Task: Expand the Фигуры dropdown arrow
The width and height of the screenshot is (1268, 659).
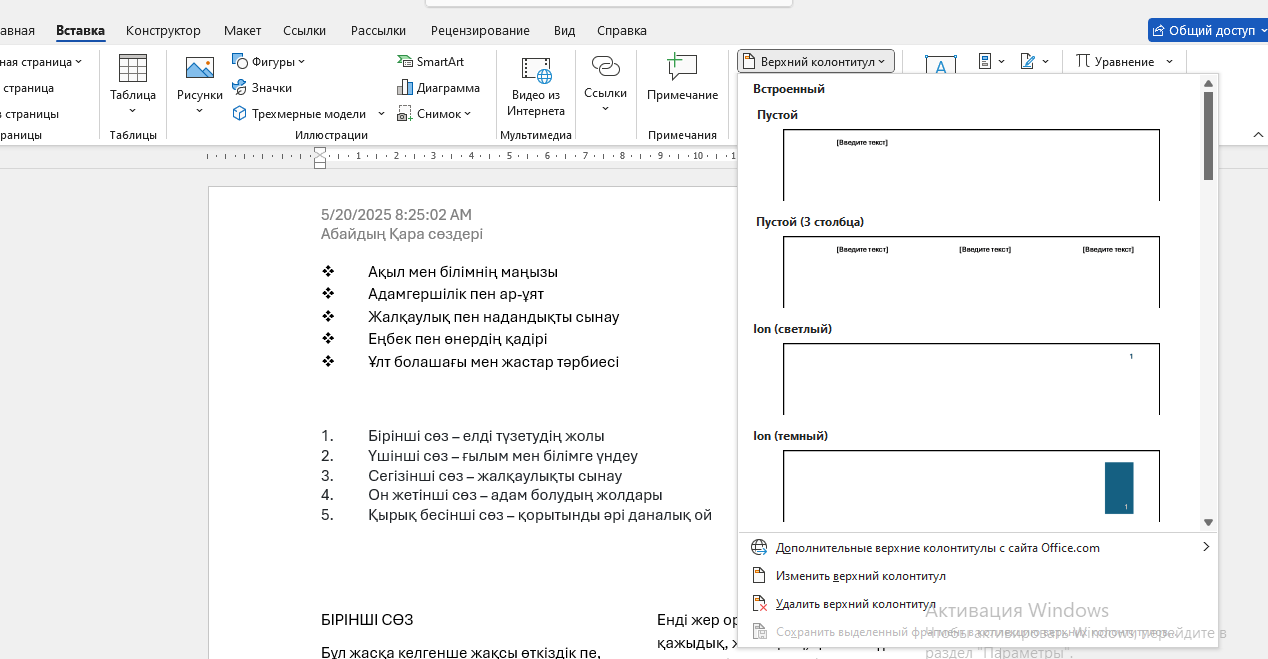Action: pos(301,62)
